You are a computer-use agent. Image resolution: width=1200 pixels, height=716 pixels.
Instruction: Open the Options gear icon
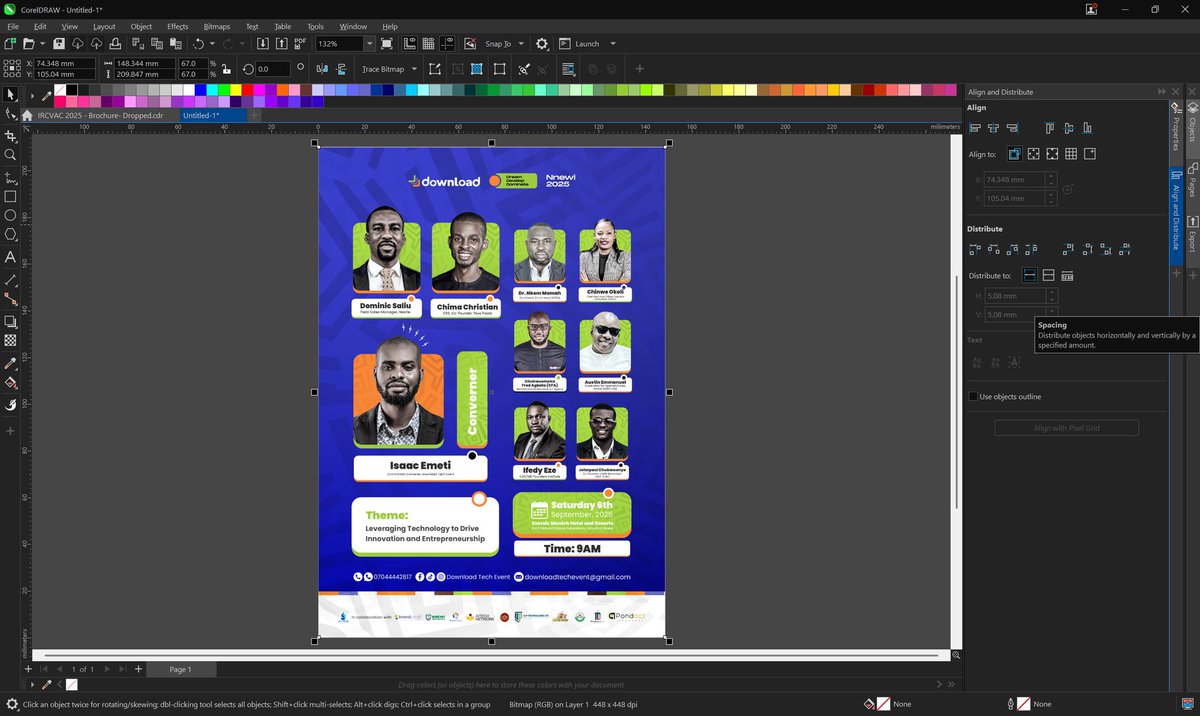(x=542, y=44)
